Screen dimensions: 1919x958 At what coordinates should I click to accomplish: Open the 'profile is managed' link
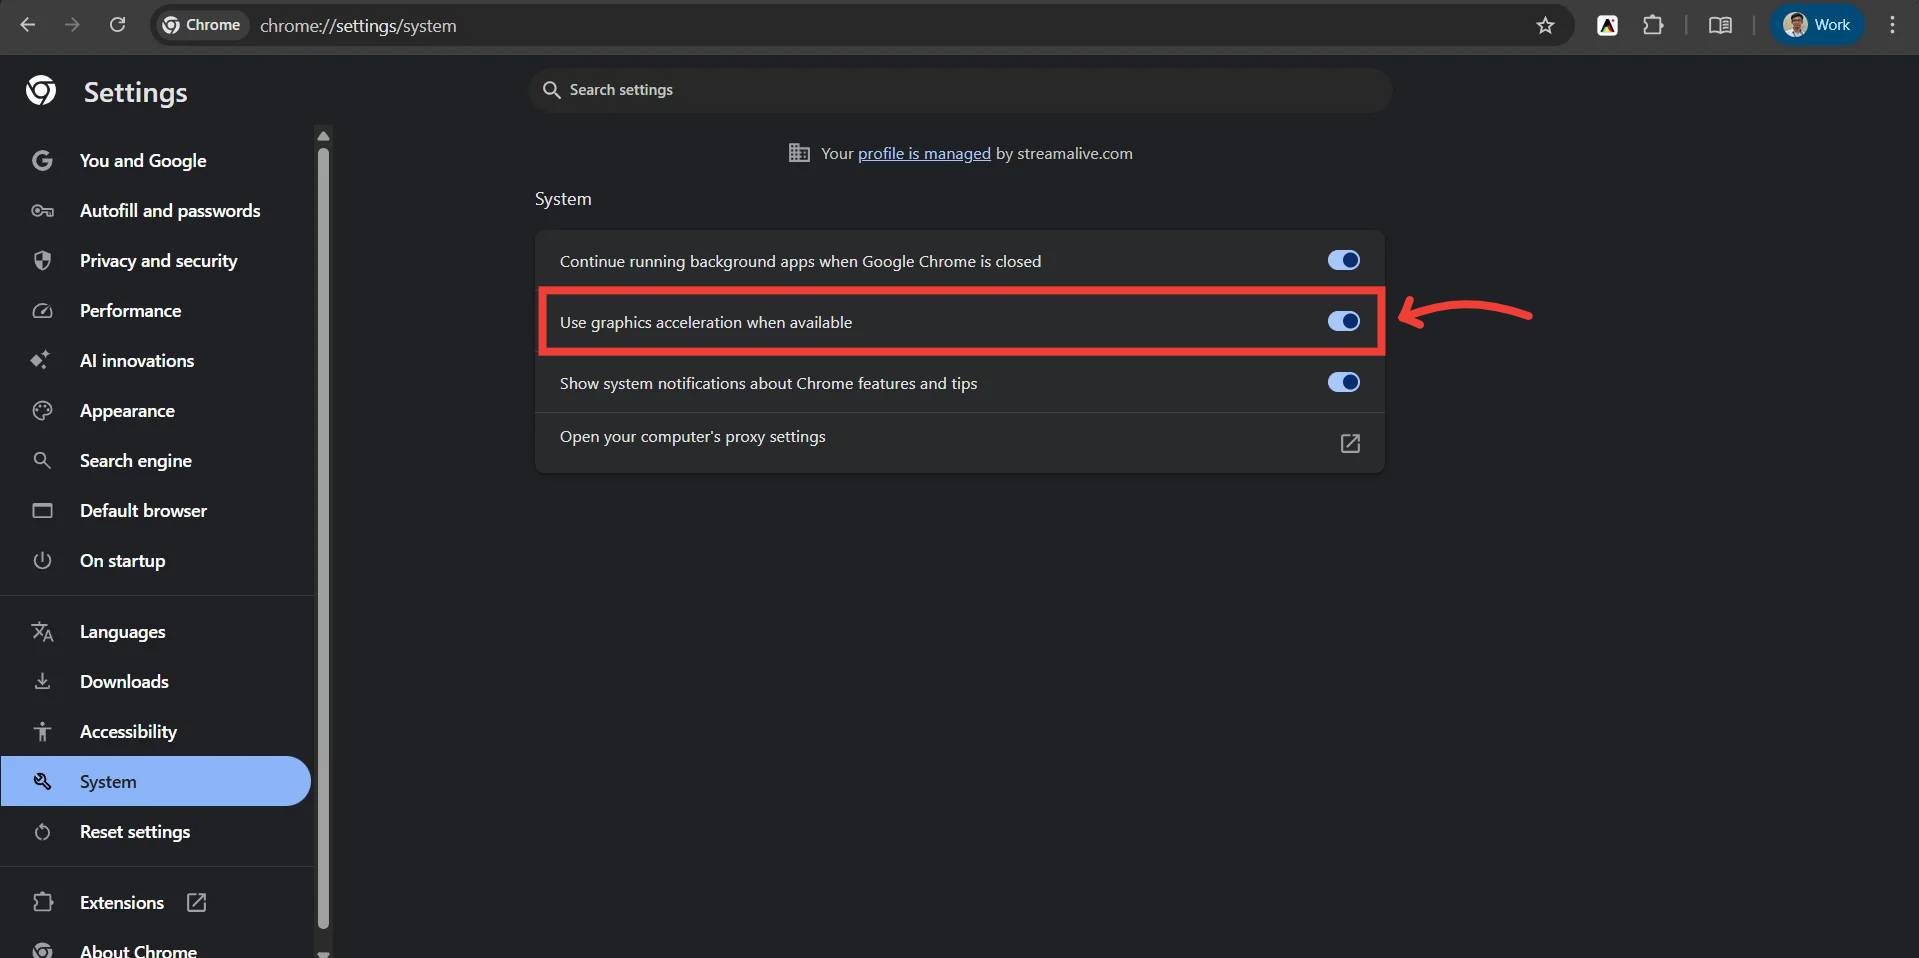(x=924, y=153)
